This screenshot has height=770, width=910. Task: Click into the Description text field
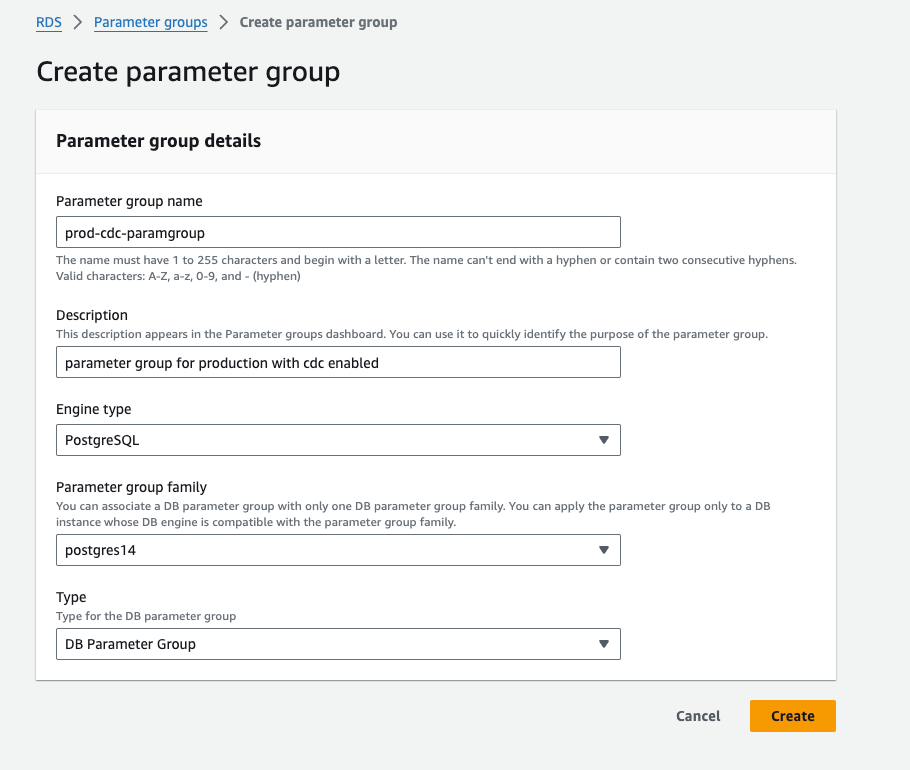tap(338, 362)
